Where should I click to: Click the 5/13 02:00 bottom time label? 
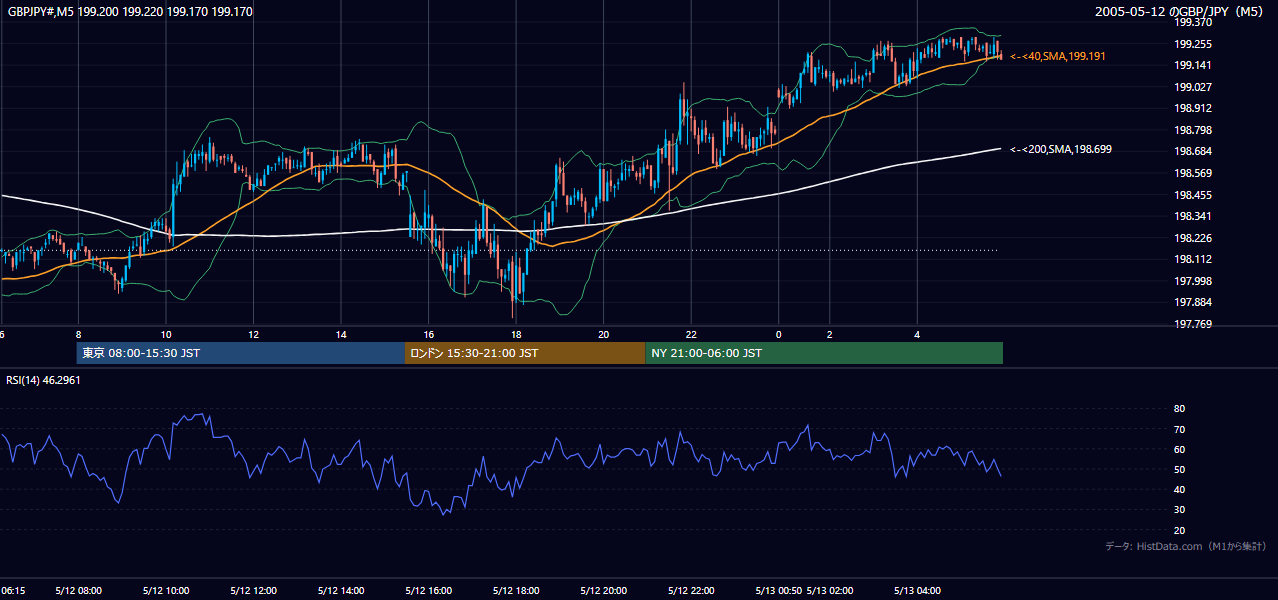[830, 590]
